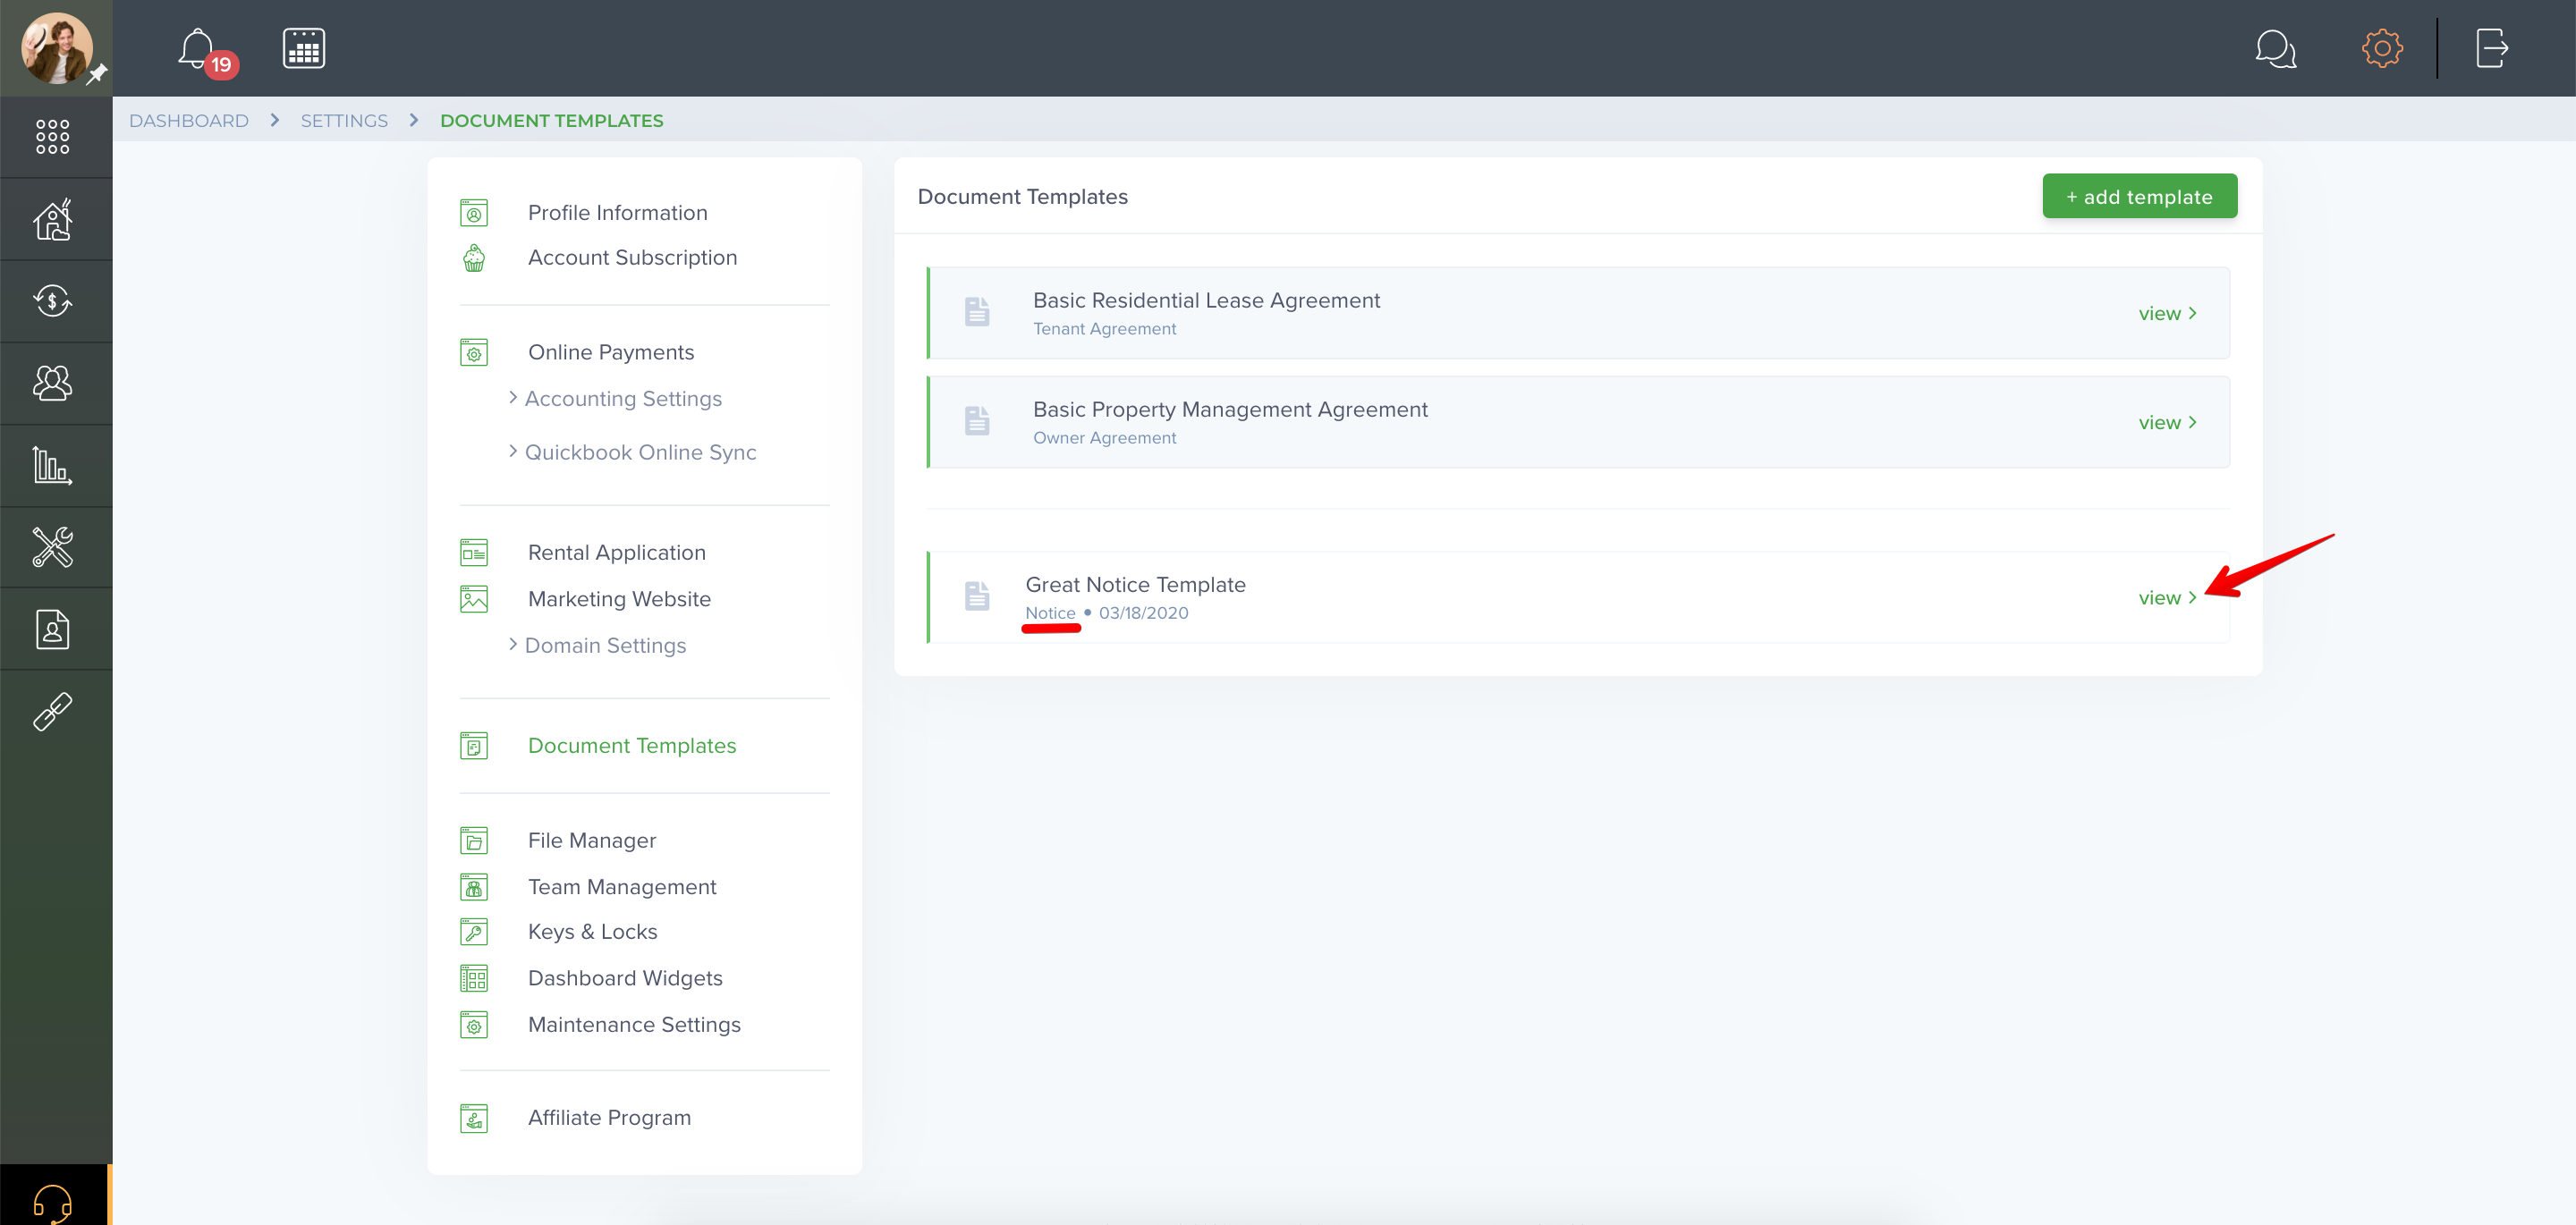
Task: View Great Notice Template
Action: tap(2167, 598)
